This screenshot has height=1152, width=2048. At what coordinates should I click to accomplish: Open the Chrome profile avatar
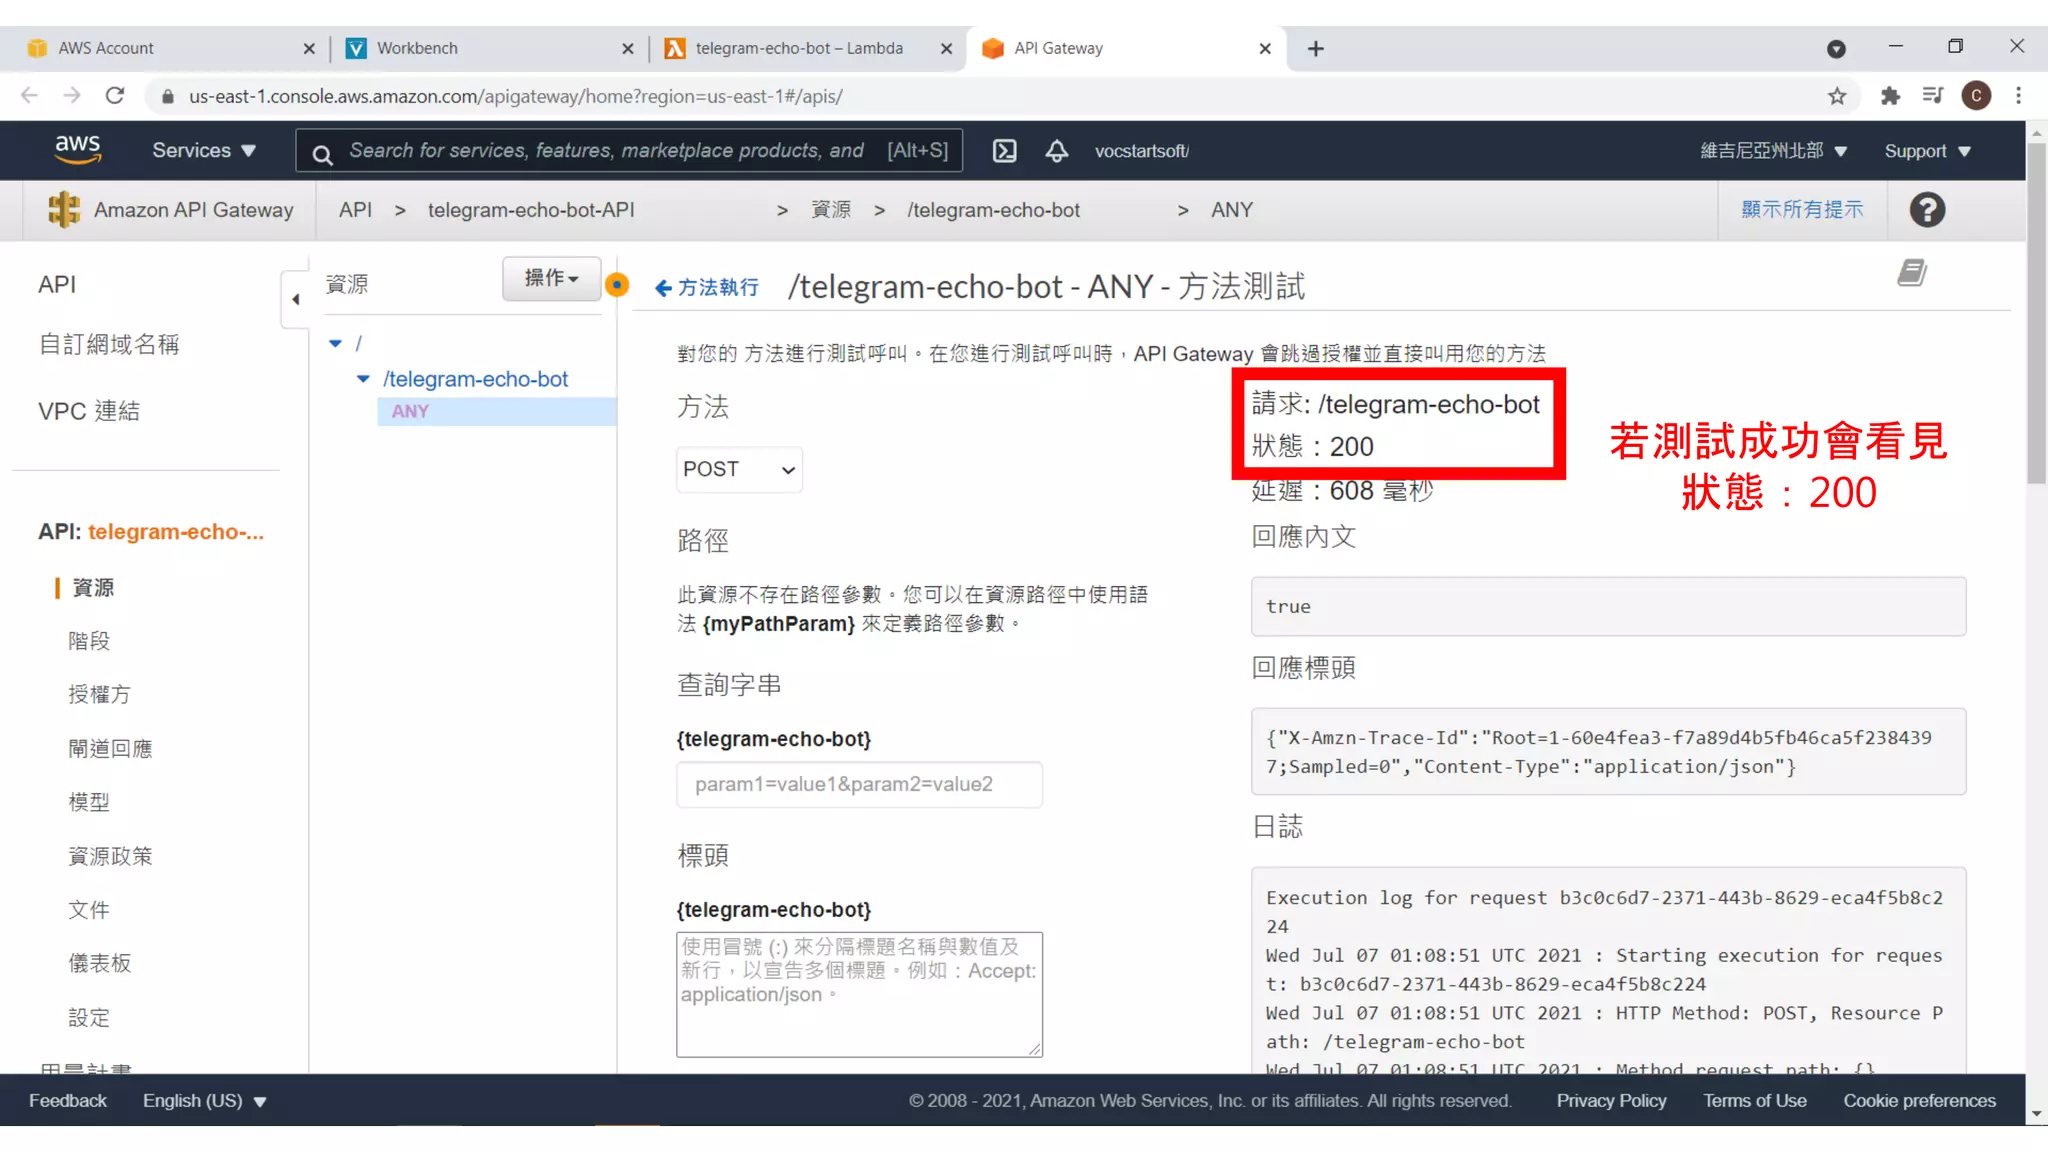(x=1976, y=96)
